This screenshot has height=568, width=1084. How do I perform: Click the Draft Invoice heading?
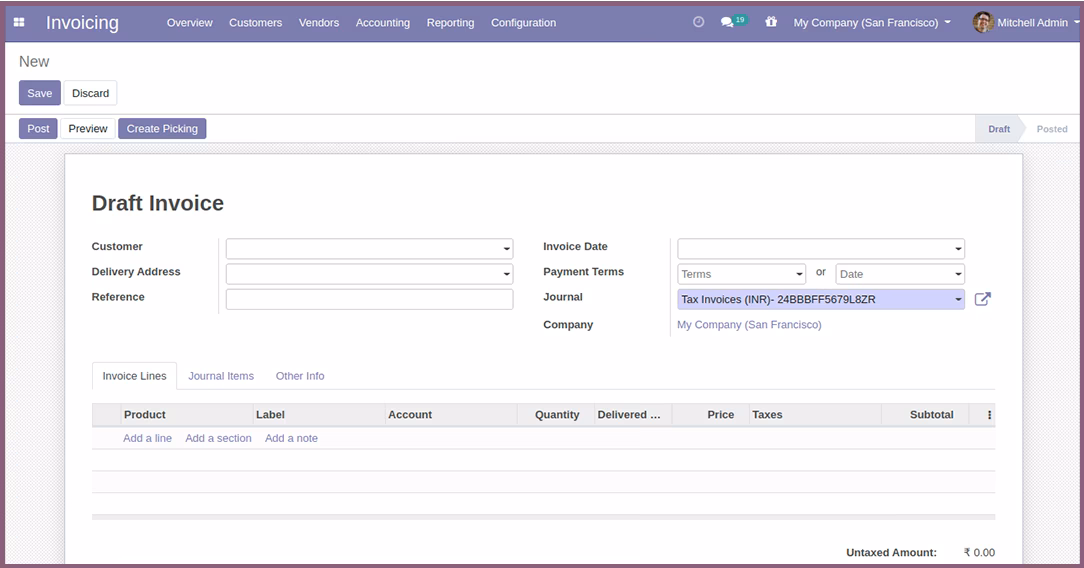(x=158, y=203)
